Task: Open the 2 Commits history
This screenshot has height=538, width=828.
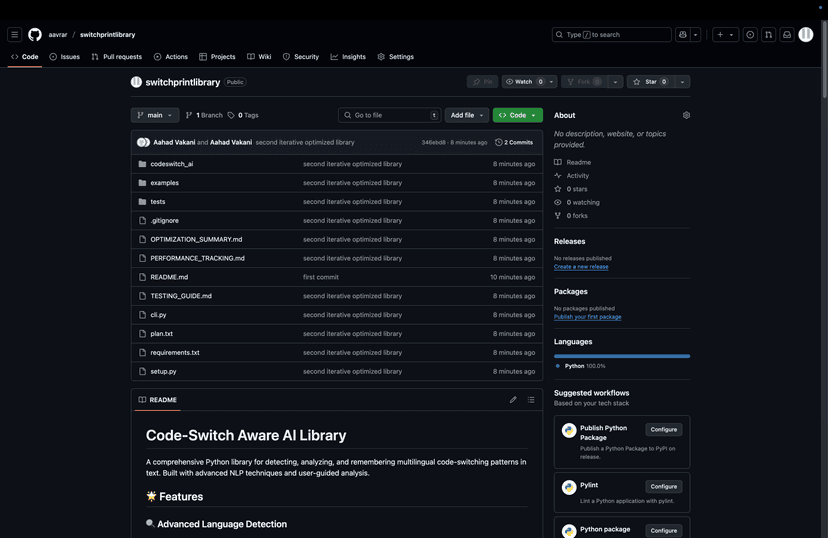Action: [514, 143]
